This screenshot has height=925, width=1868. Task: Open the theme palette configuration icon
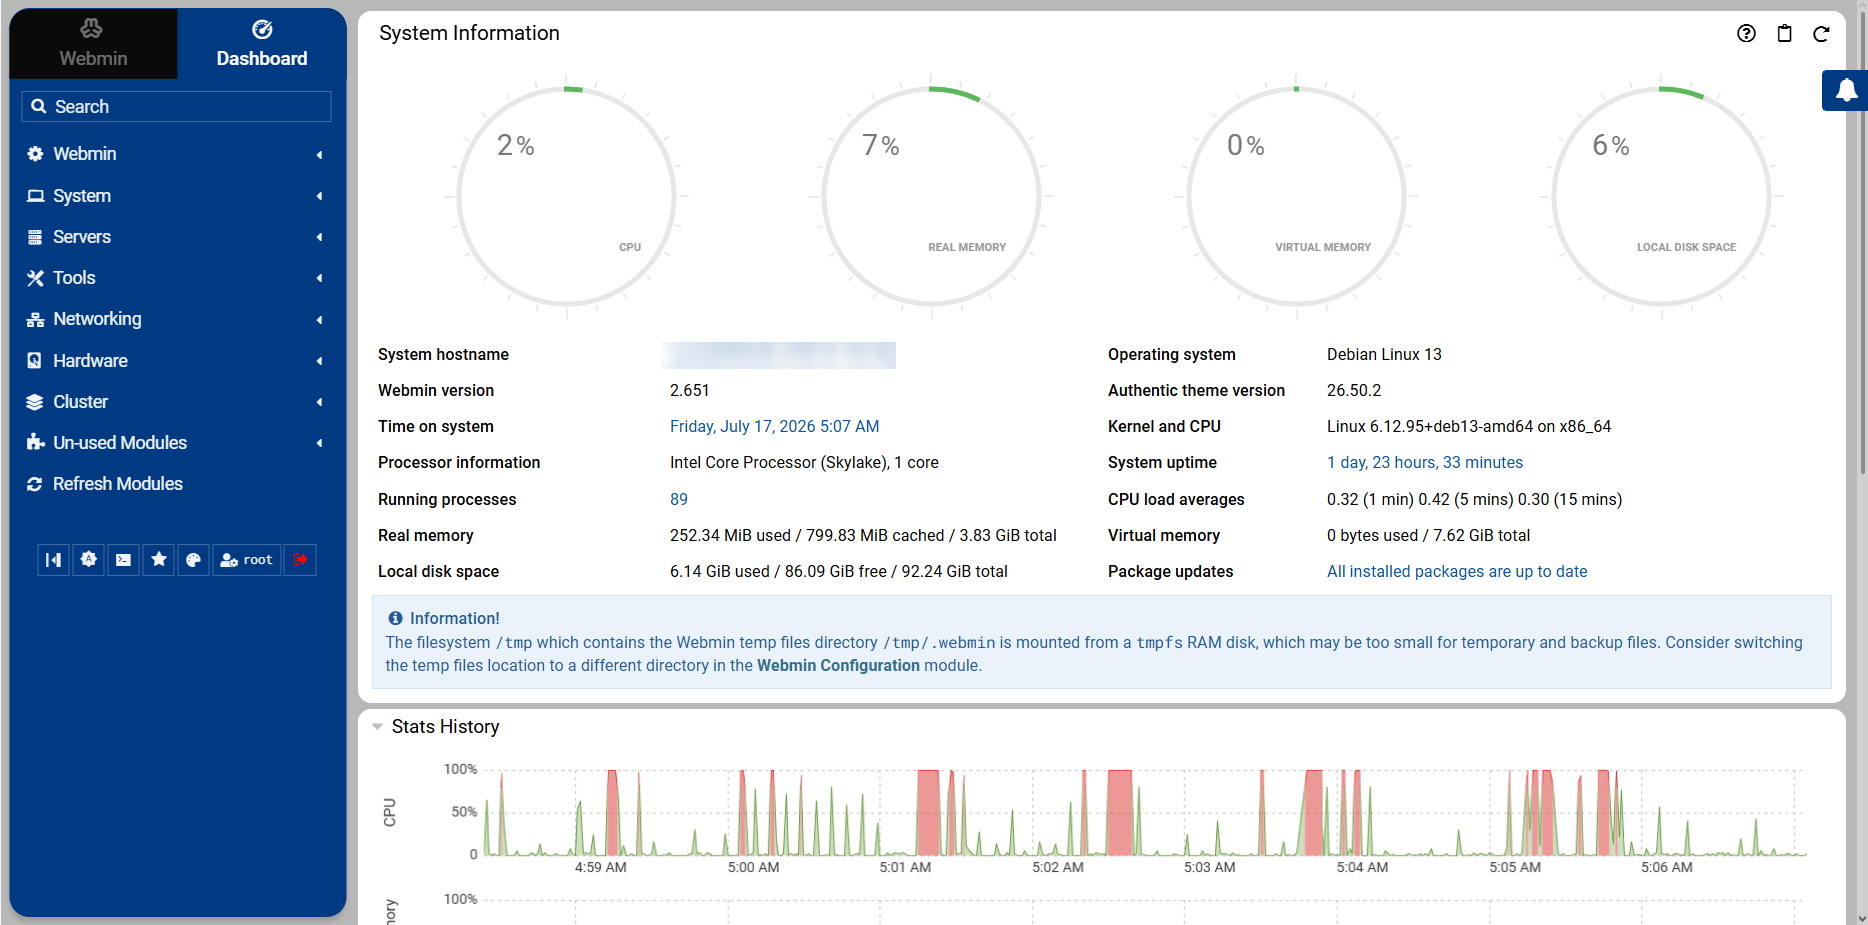[x=193, y=560]
